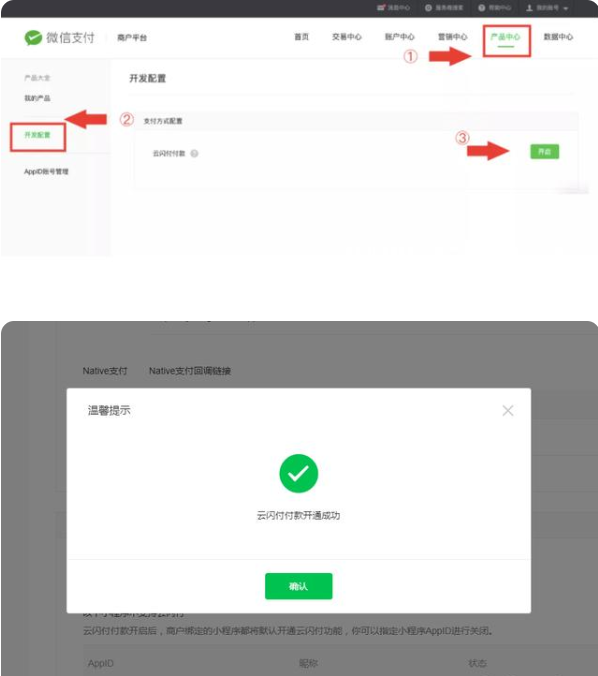Open the 帮助中心 question-mark icon
This screenshot has width=598, height=676.
[482, 8]
